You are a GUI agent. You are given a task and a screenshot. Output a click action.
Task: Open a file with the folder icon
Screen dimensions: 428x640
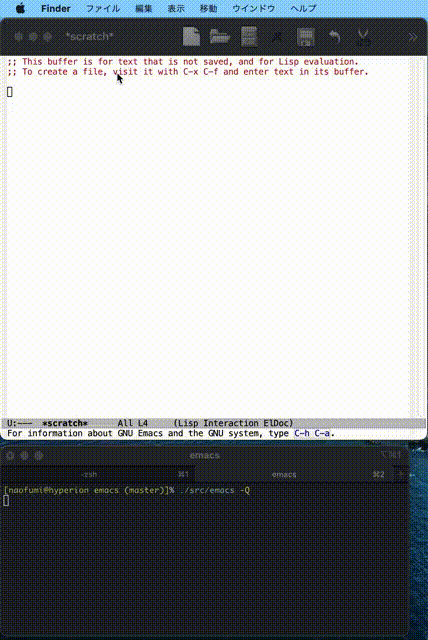coord(220,37)
